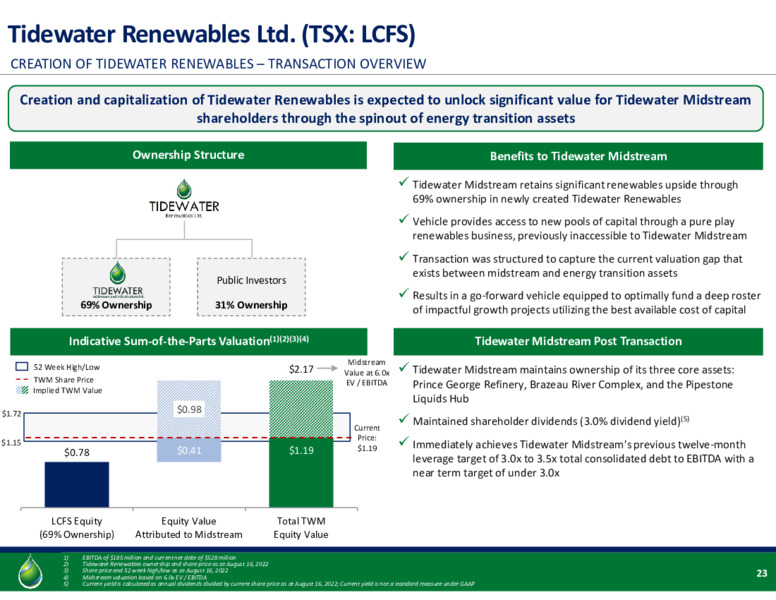Select the 'Indicative Sum-of-the-Parts Valuation' header
The height and width of the screenshot is (600, 776).
click(189, 341)
